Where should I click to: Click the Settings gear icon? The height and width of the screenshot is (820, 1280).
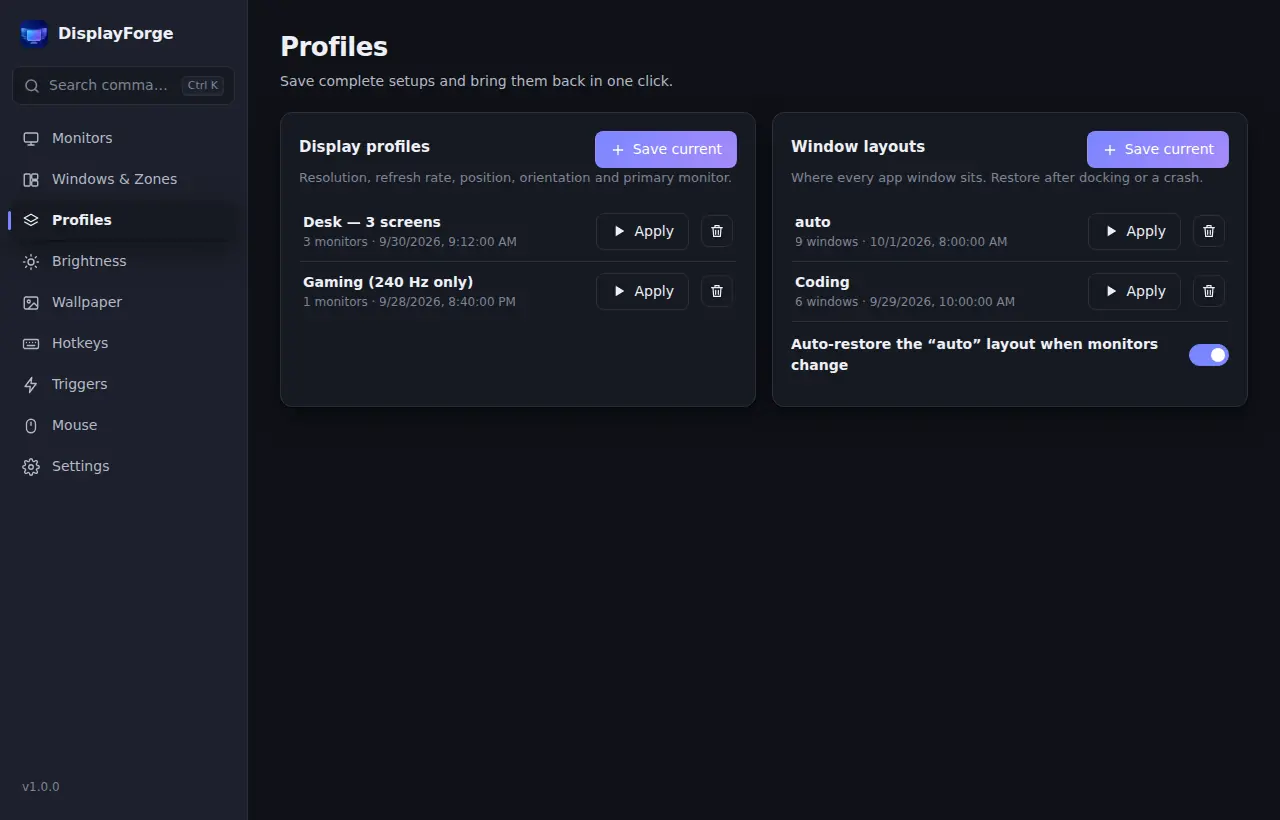point(31,467)
